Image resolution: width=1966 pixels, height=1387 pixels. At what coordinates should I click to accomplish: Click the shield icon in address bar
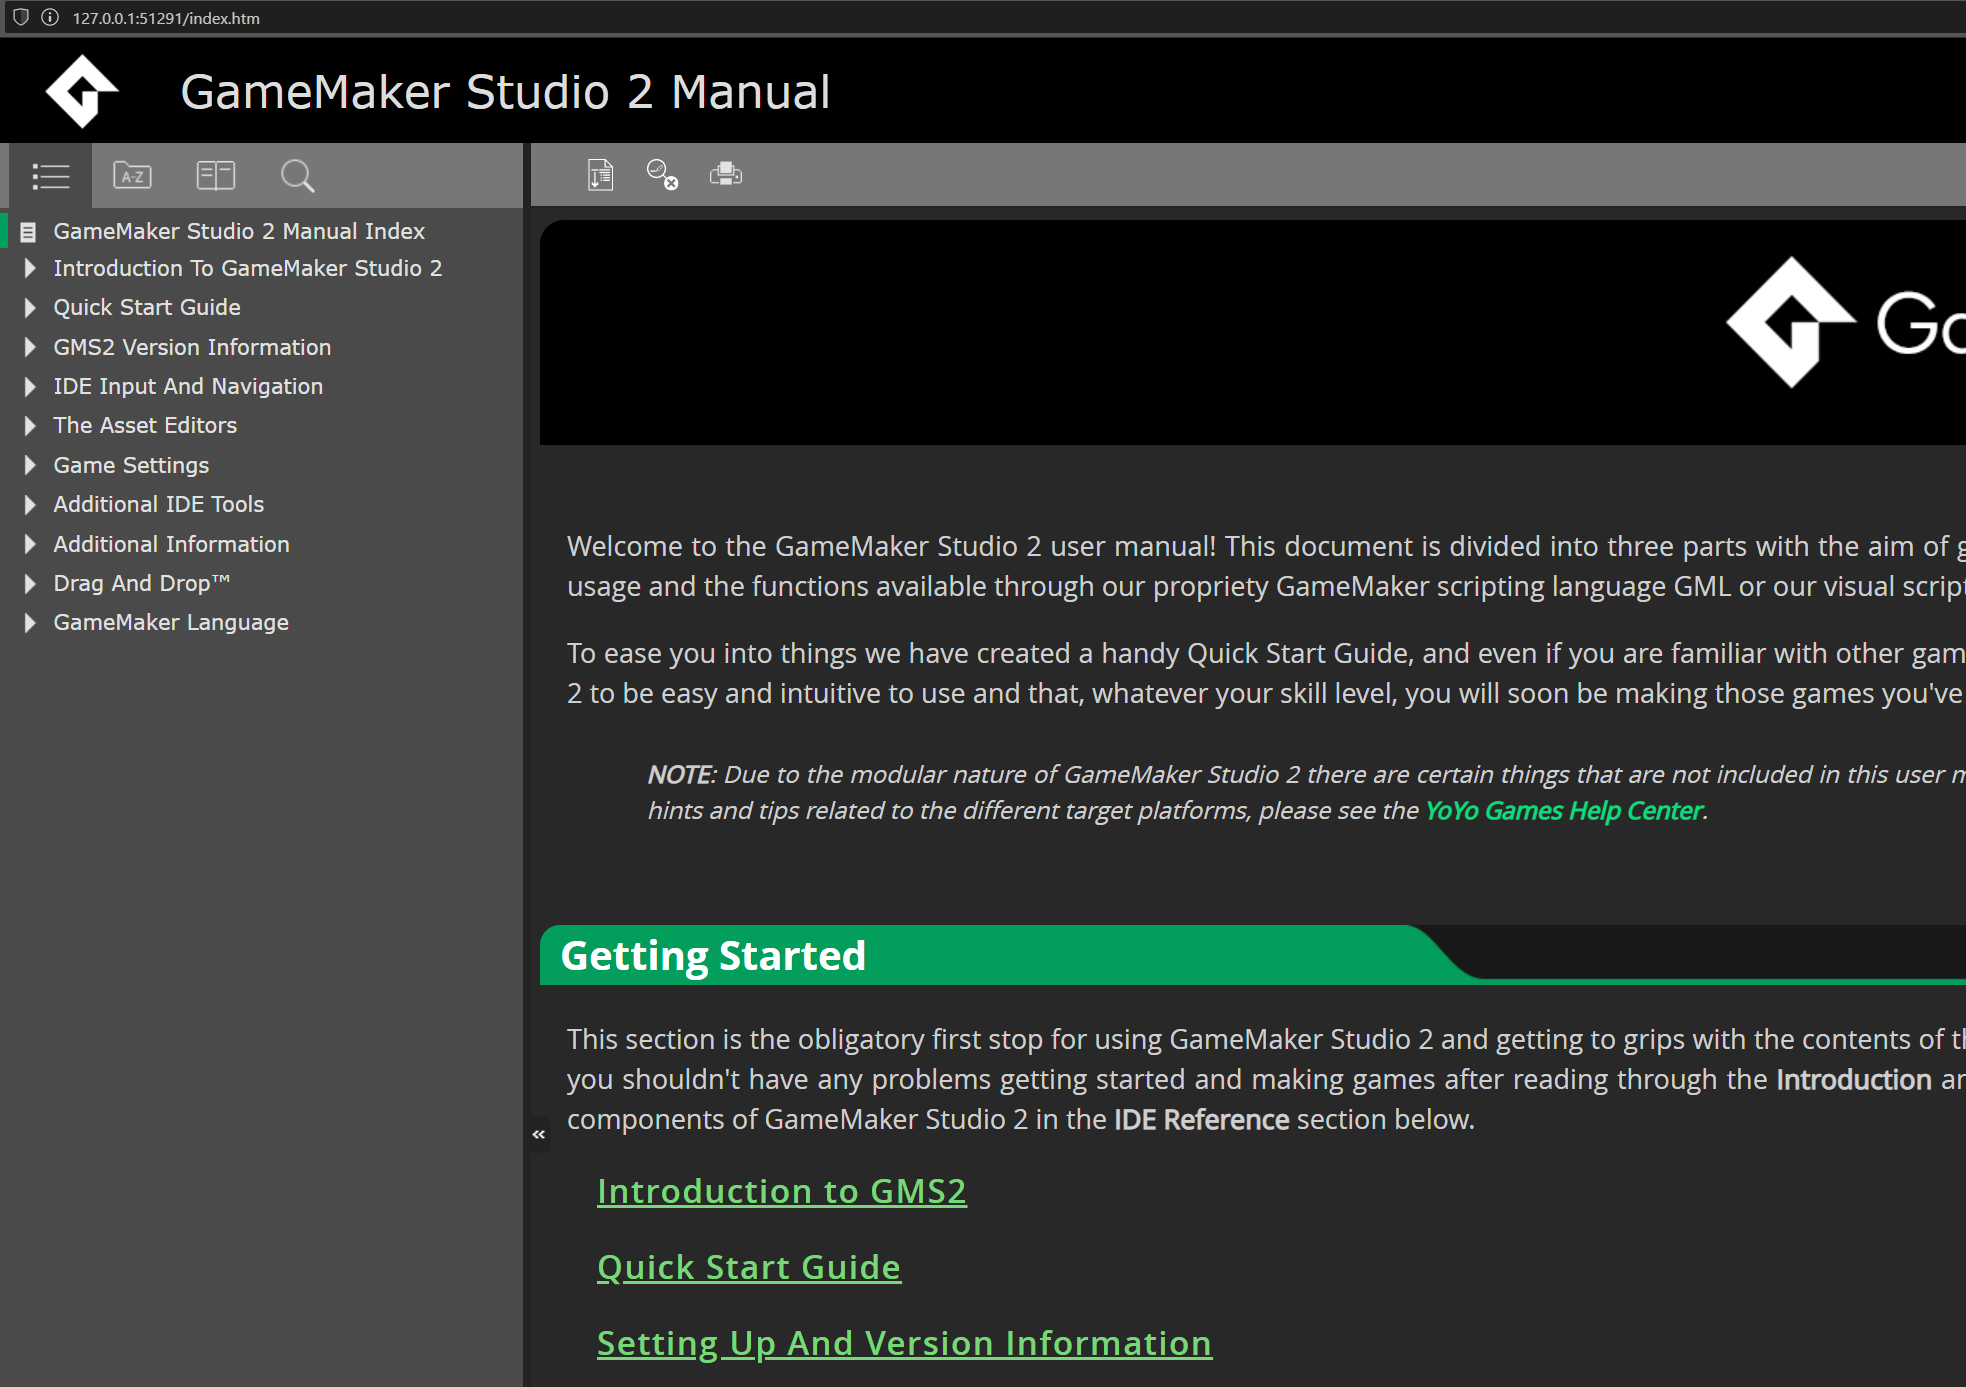point(20,17)
